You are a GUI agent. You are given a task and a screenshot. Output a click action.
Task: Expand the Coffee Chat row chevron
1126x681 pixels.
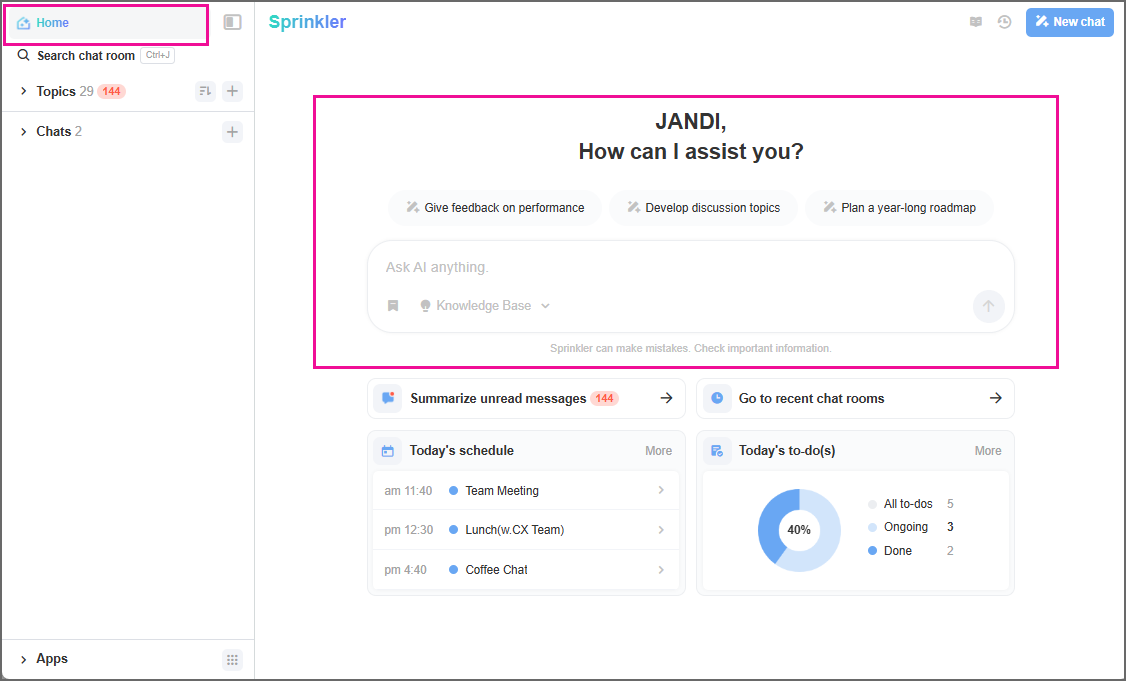[x=661, y=570]
